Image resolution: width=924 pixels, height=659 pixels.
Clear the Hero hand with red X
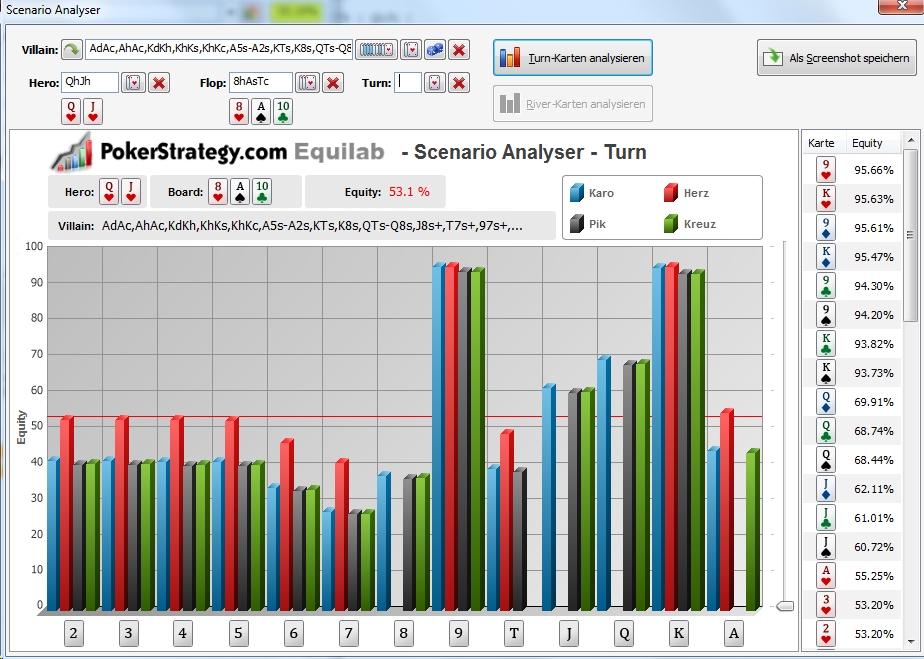[x=159, y=83]
